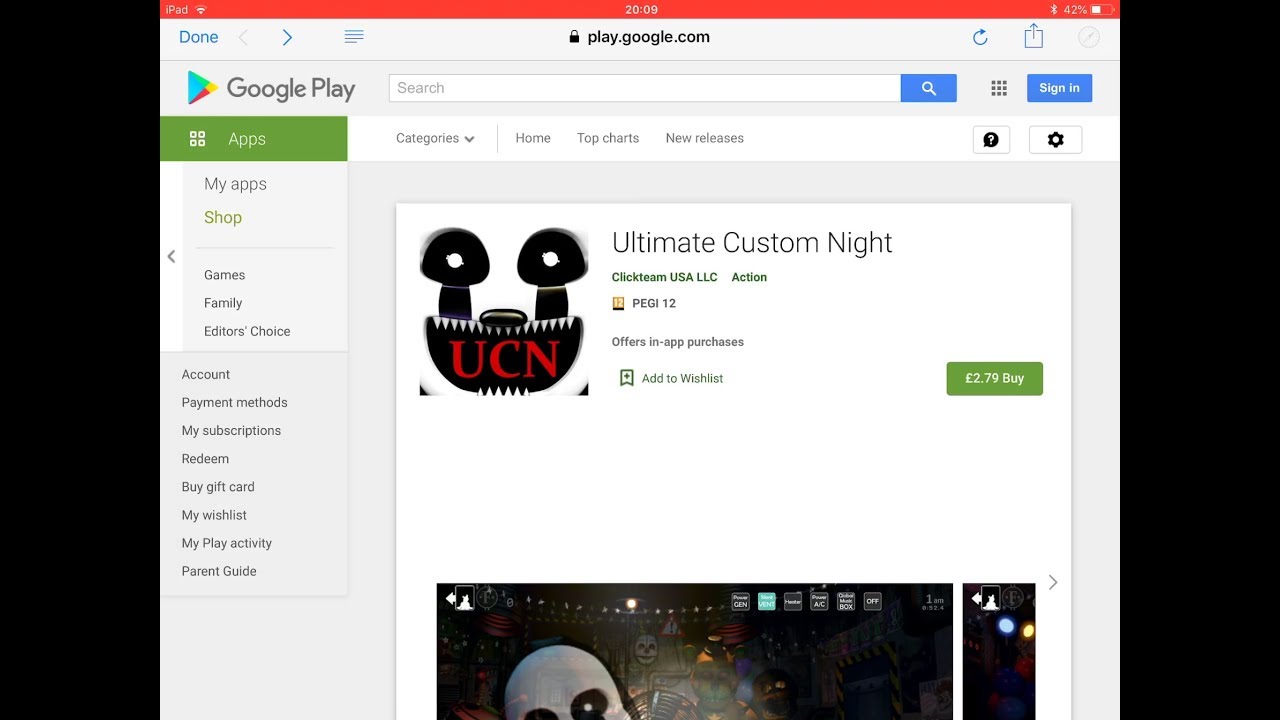Tap the Safari back arrow
This screenshot has height=720, width=1280.
pyautogui.click(x=243, y=37)
